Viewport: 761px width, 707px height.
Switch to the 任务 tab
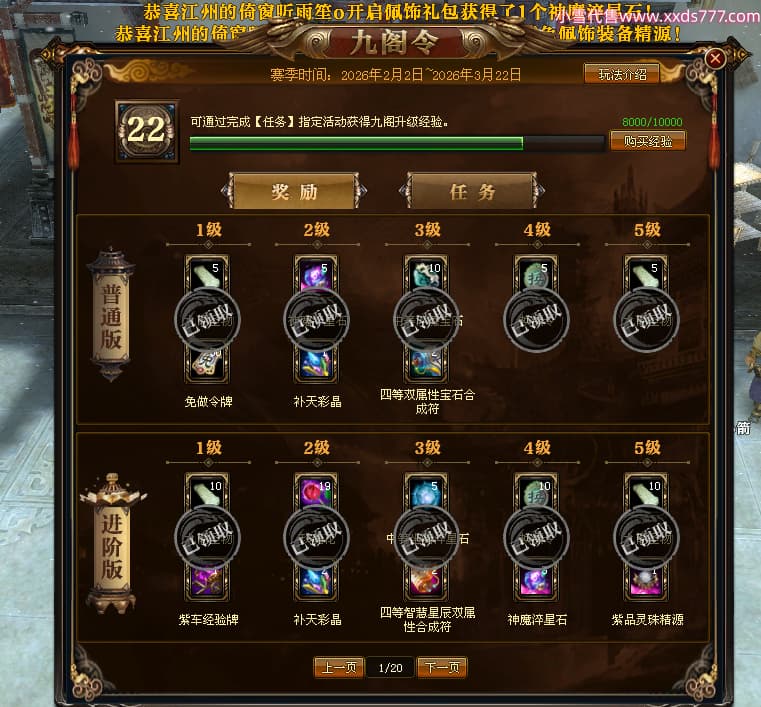coord(472,192)
